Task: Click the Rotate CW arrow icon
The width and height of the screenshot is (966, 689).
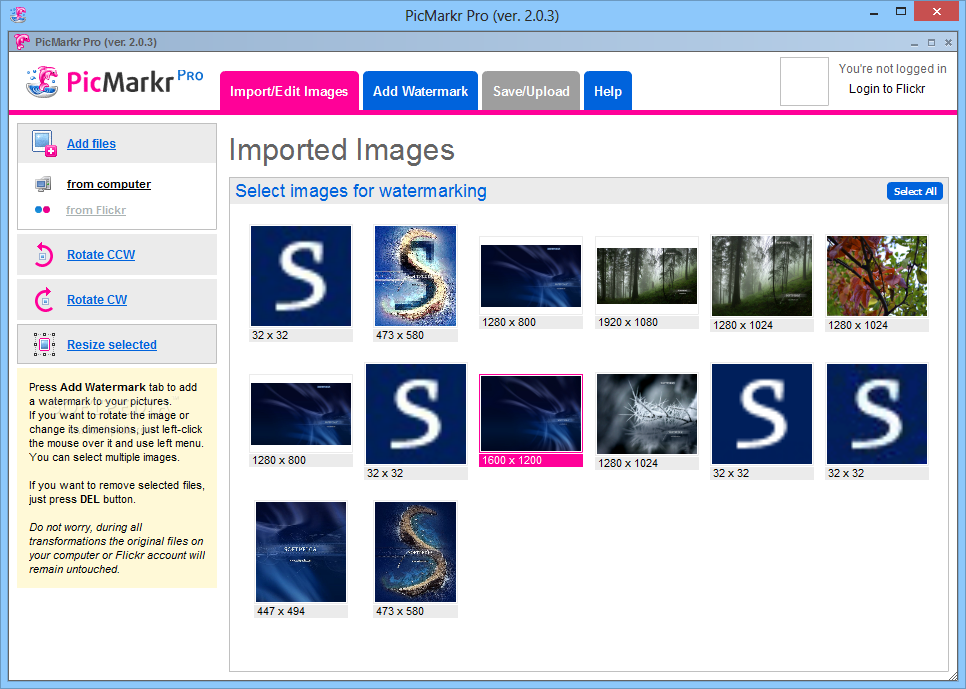Action: 44,300
